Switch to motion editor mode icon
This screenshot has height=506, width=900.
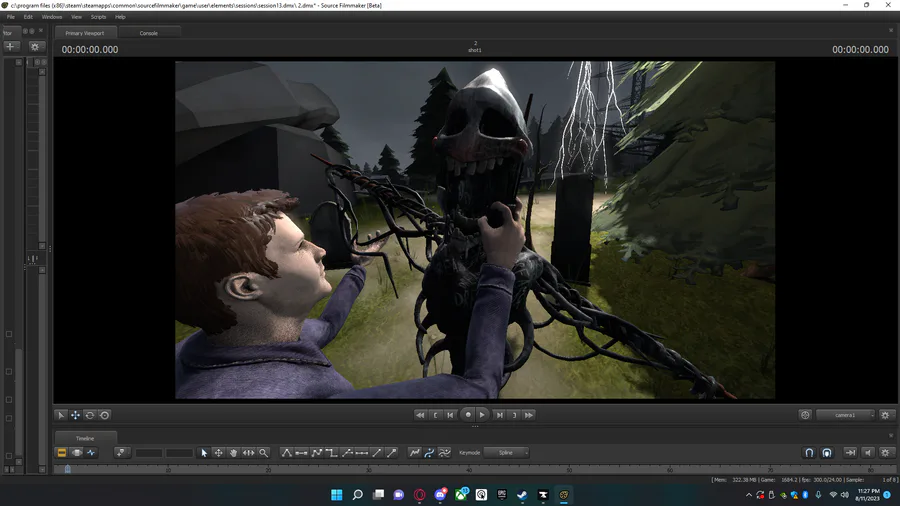76,453
